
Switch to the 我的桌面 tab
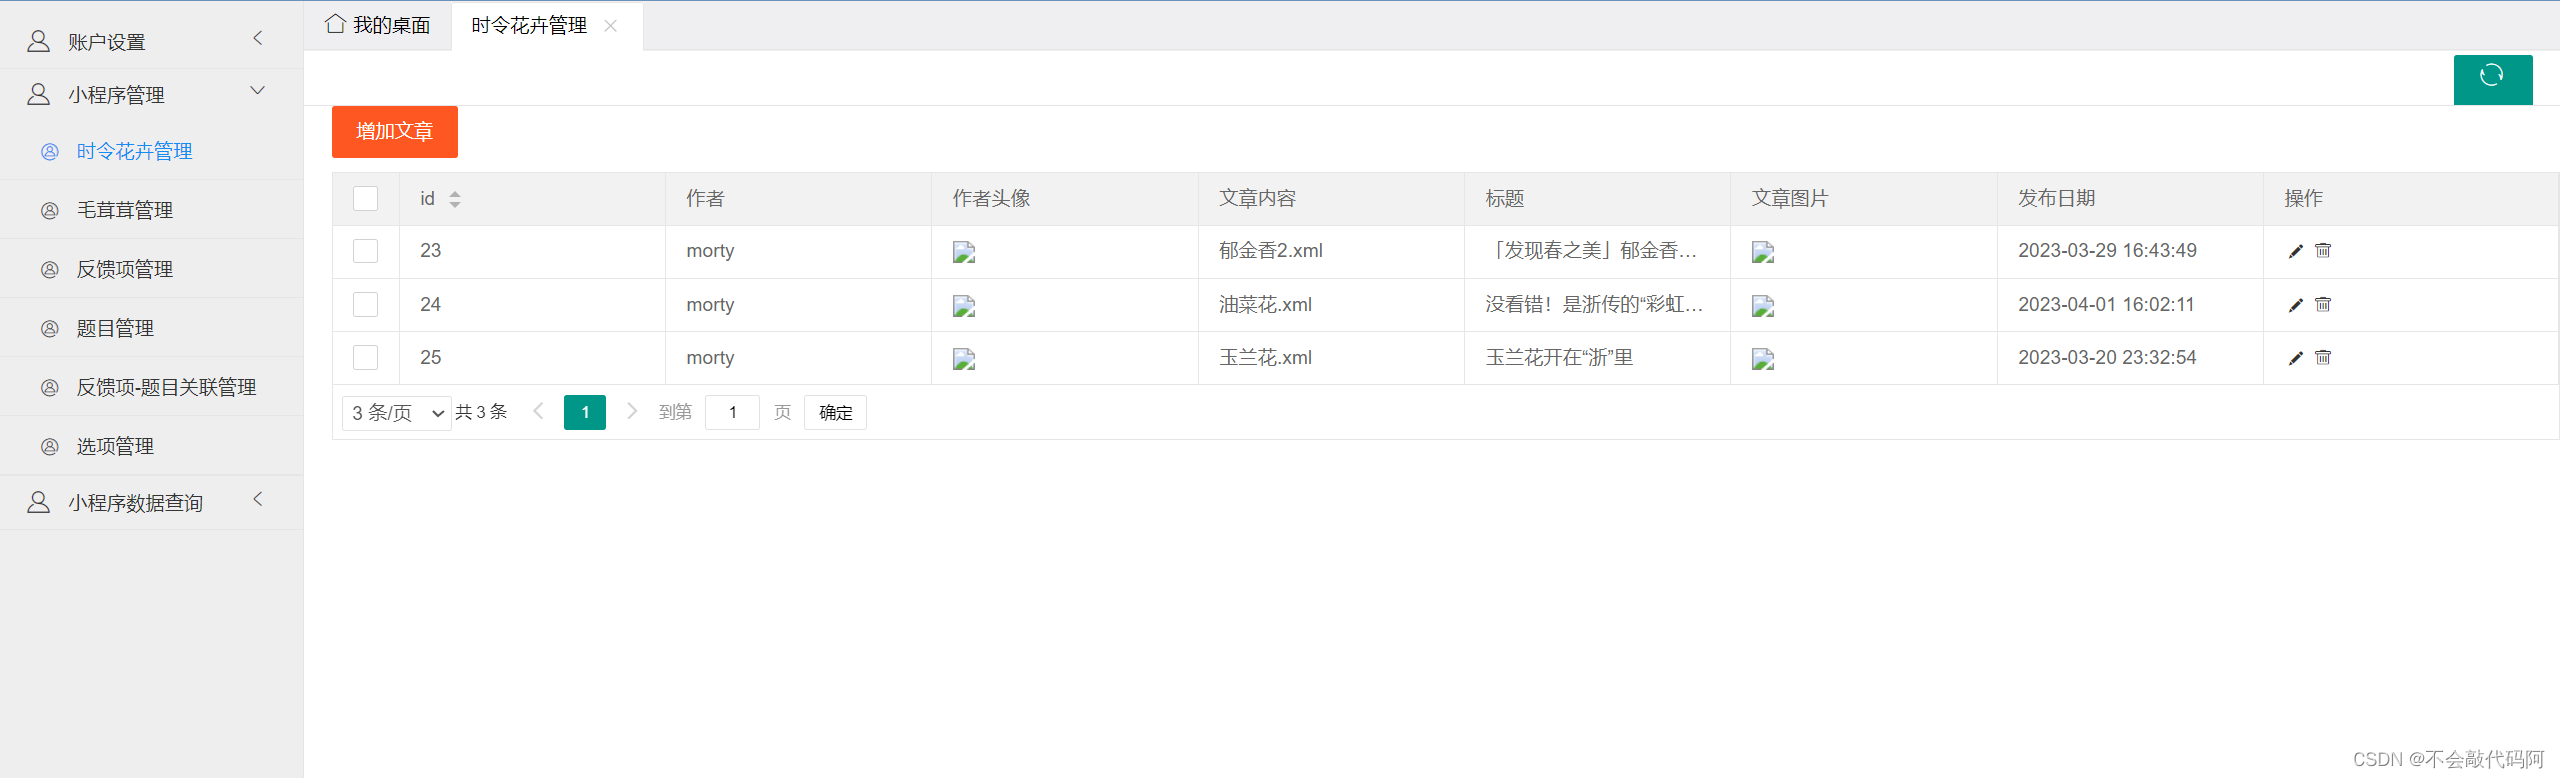tap(378, 25)
